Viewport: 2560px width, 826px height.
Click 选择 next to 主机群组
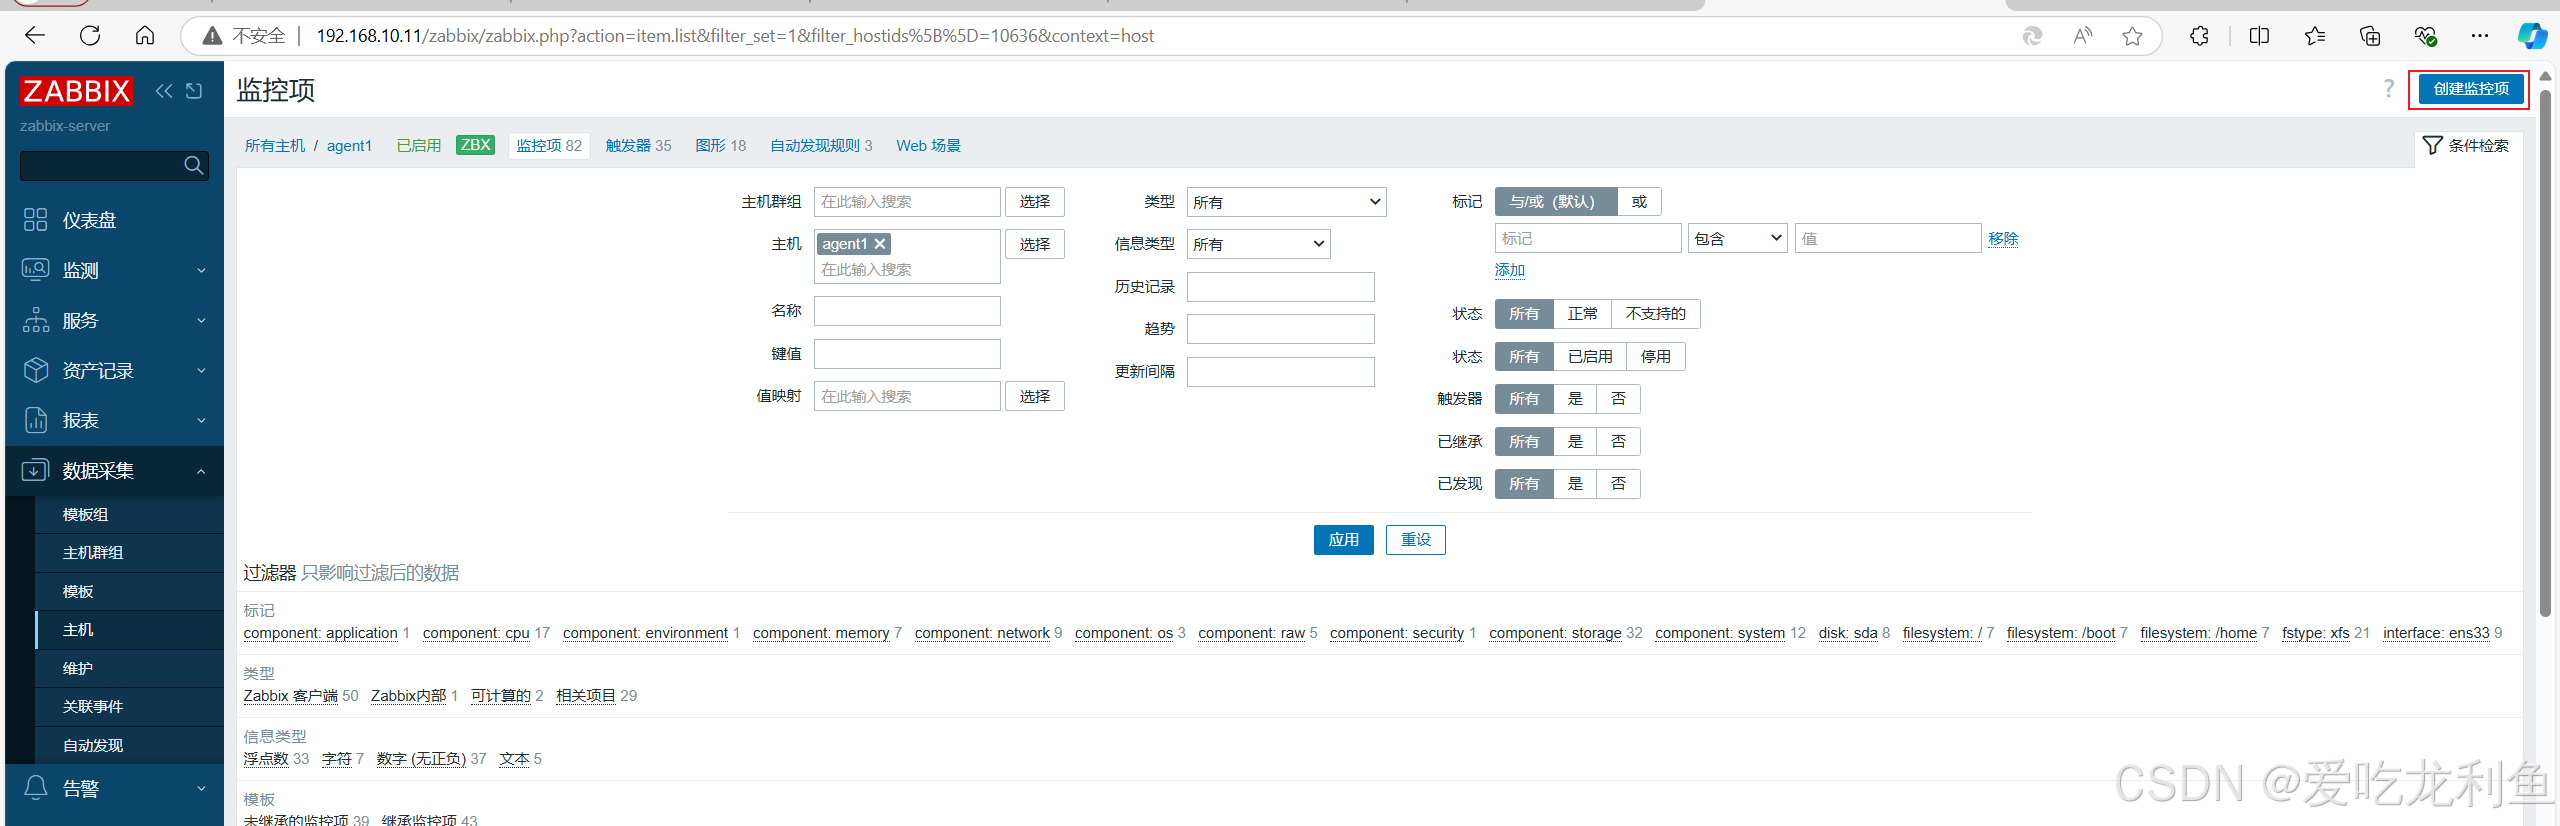[1034, 202]
